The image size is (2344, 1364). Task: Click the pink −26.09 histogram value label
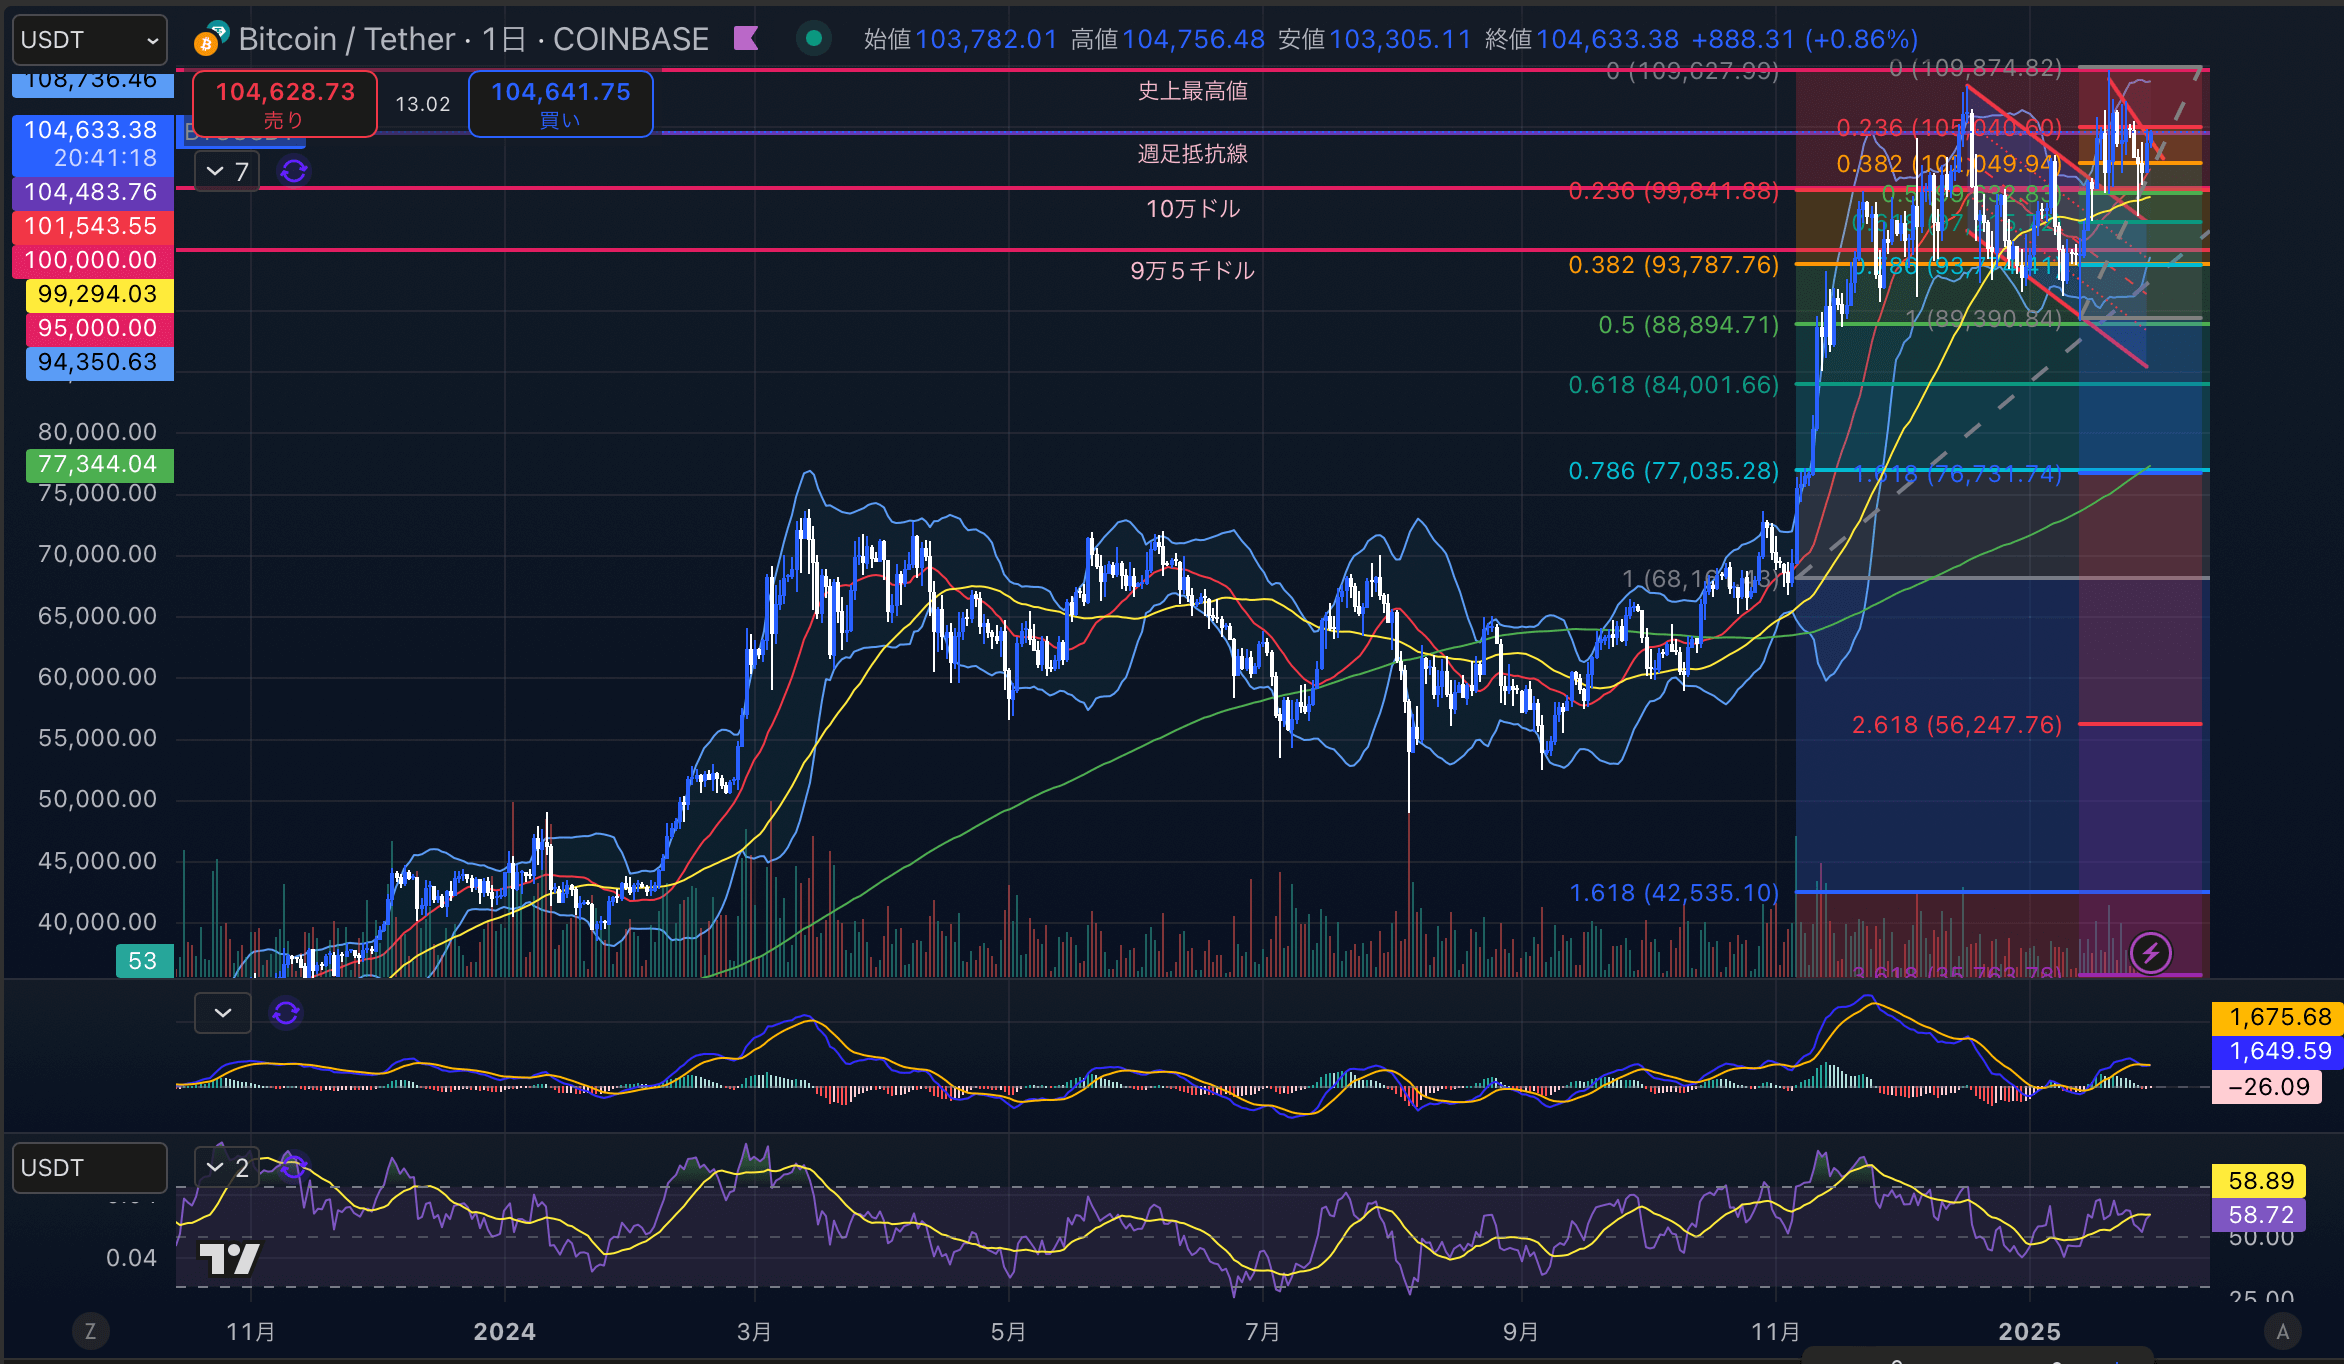coord(2267,1087)
